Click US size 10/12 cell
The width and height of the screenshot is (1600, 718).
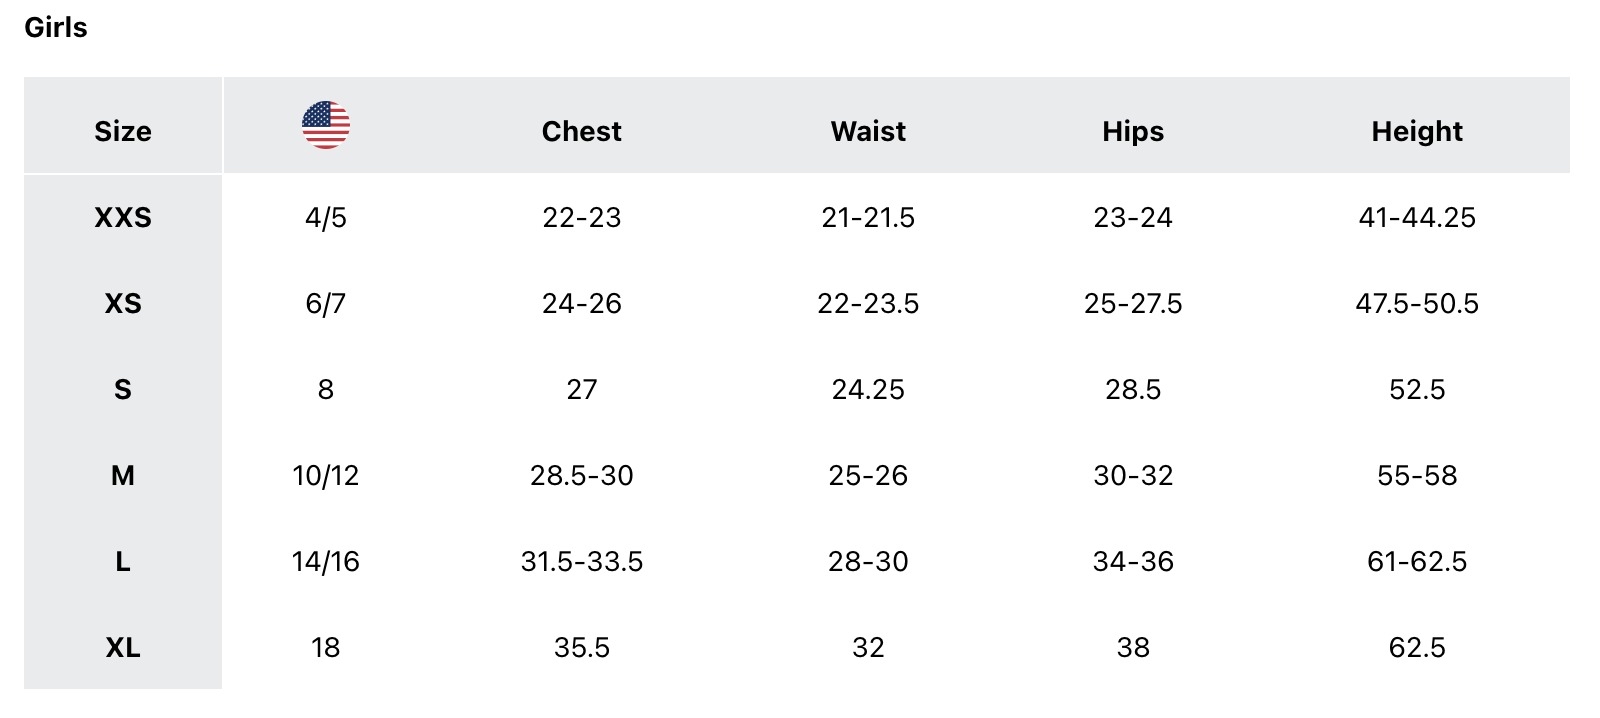[x=326, y=475]
